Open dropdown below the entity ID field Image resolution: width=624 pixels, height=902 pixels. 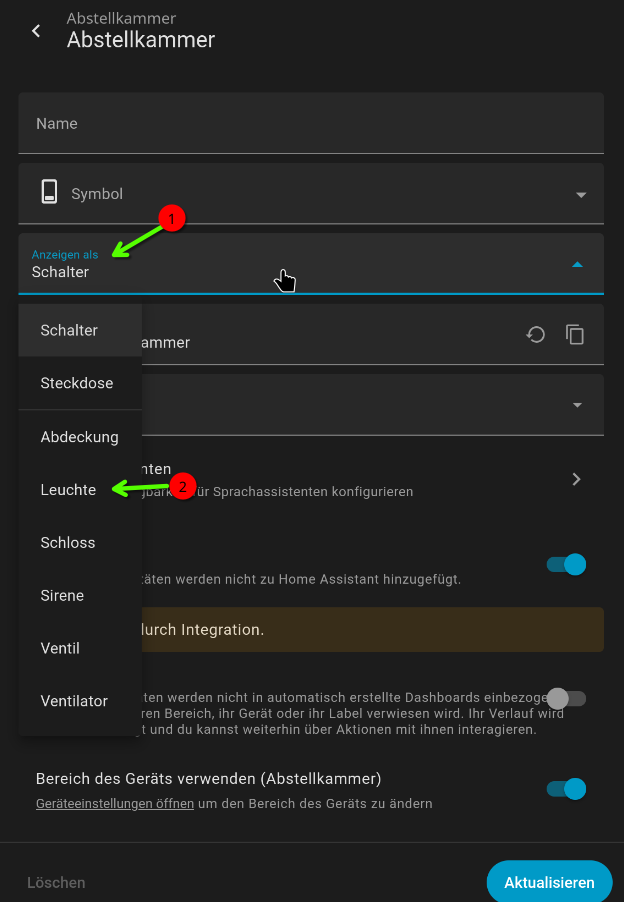point(577,405)
